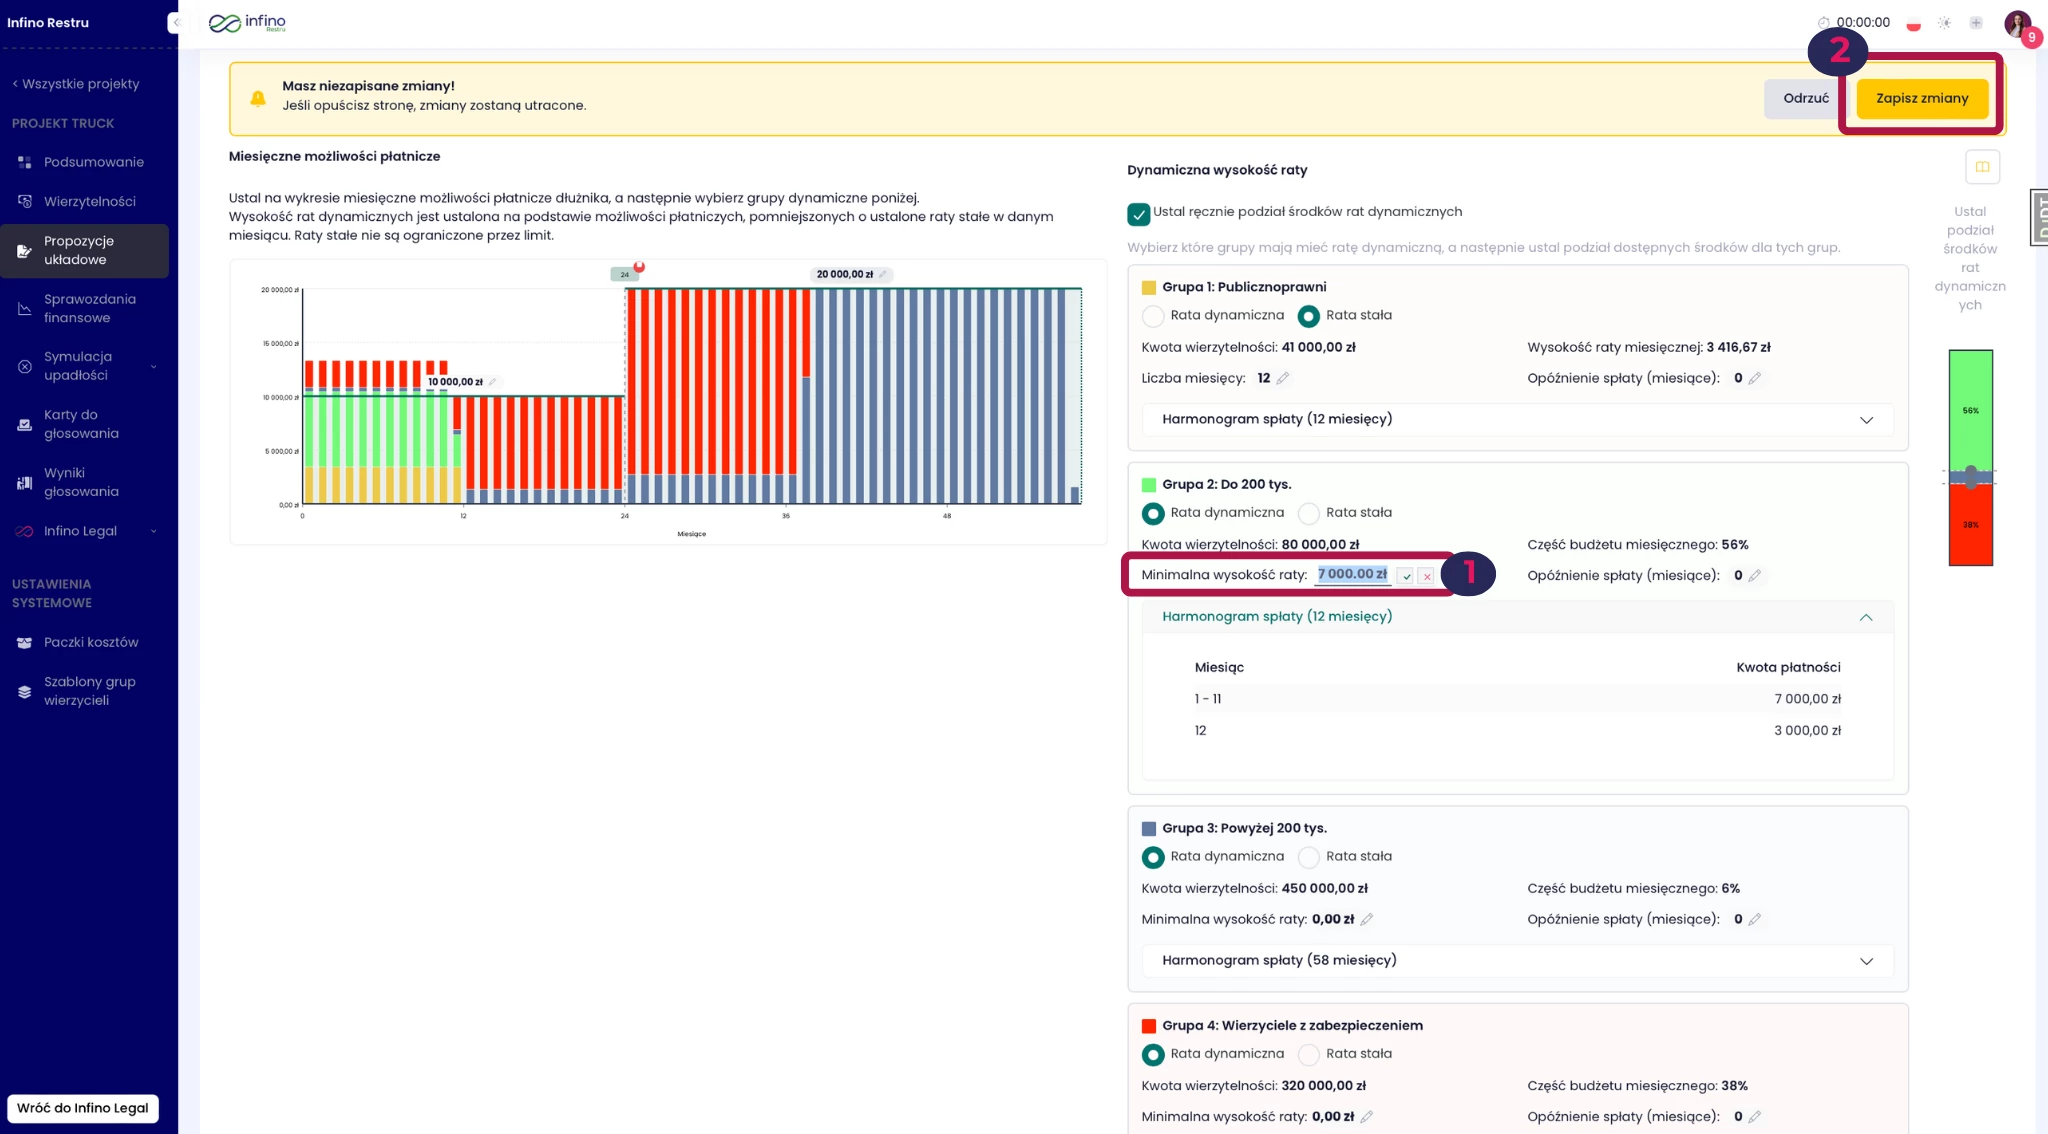The width and height of the screenshot is (2048, 1134).
Task: Open Karty do głosowania menu item
Action: tap(81, 424)
